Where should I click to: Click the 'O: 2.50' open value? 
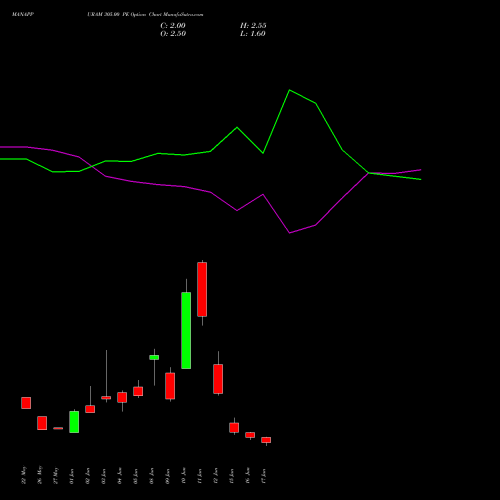[173, 34]
